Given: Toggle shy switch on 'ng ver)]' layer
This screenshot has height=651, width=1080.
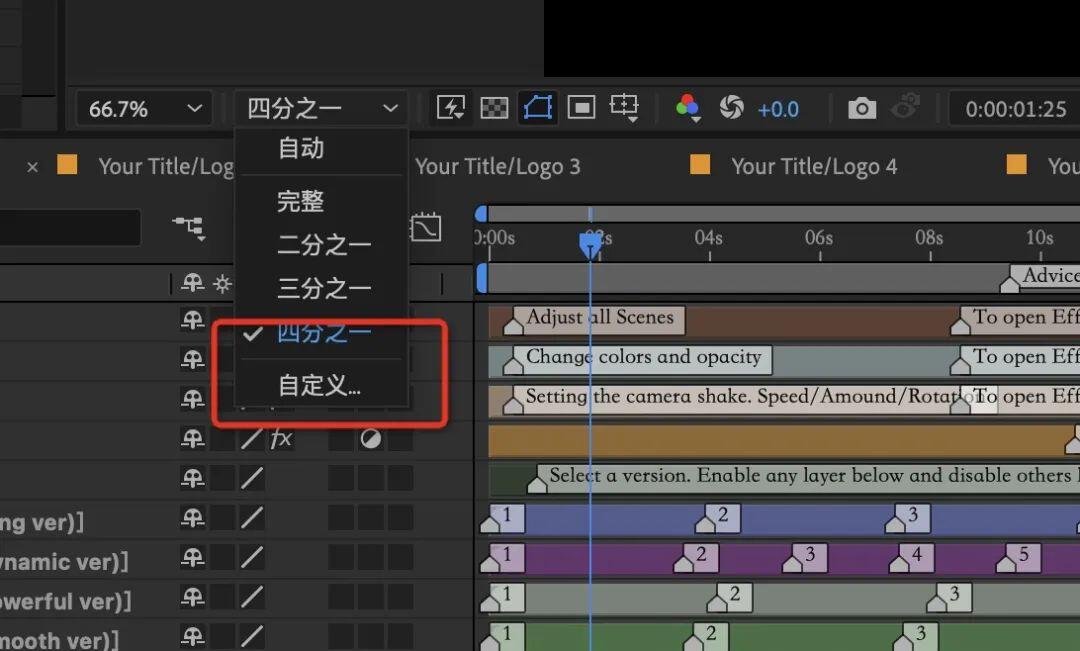Looking at the screenshot, I should coord(192,517).
